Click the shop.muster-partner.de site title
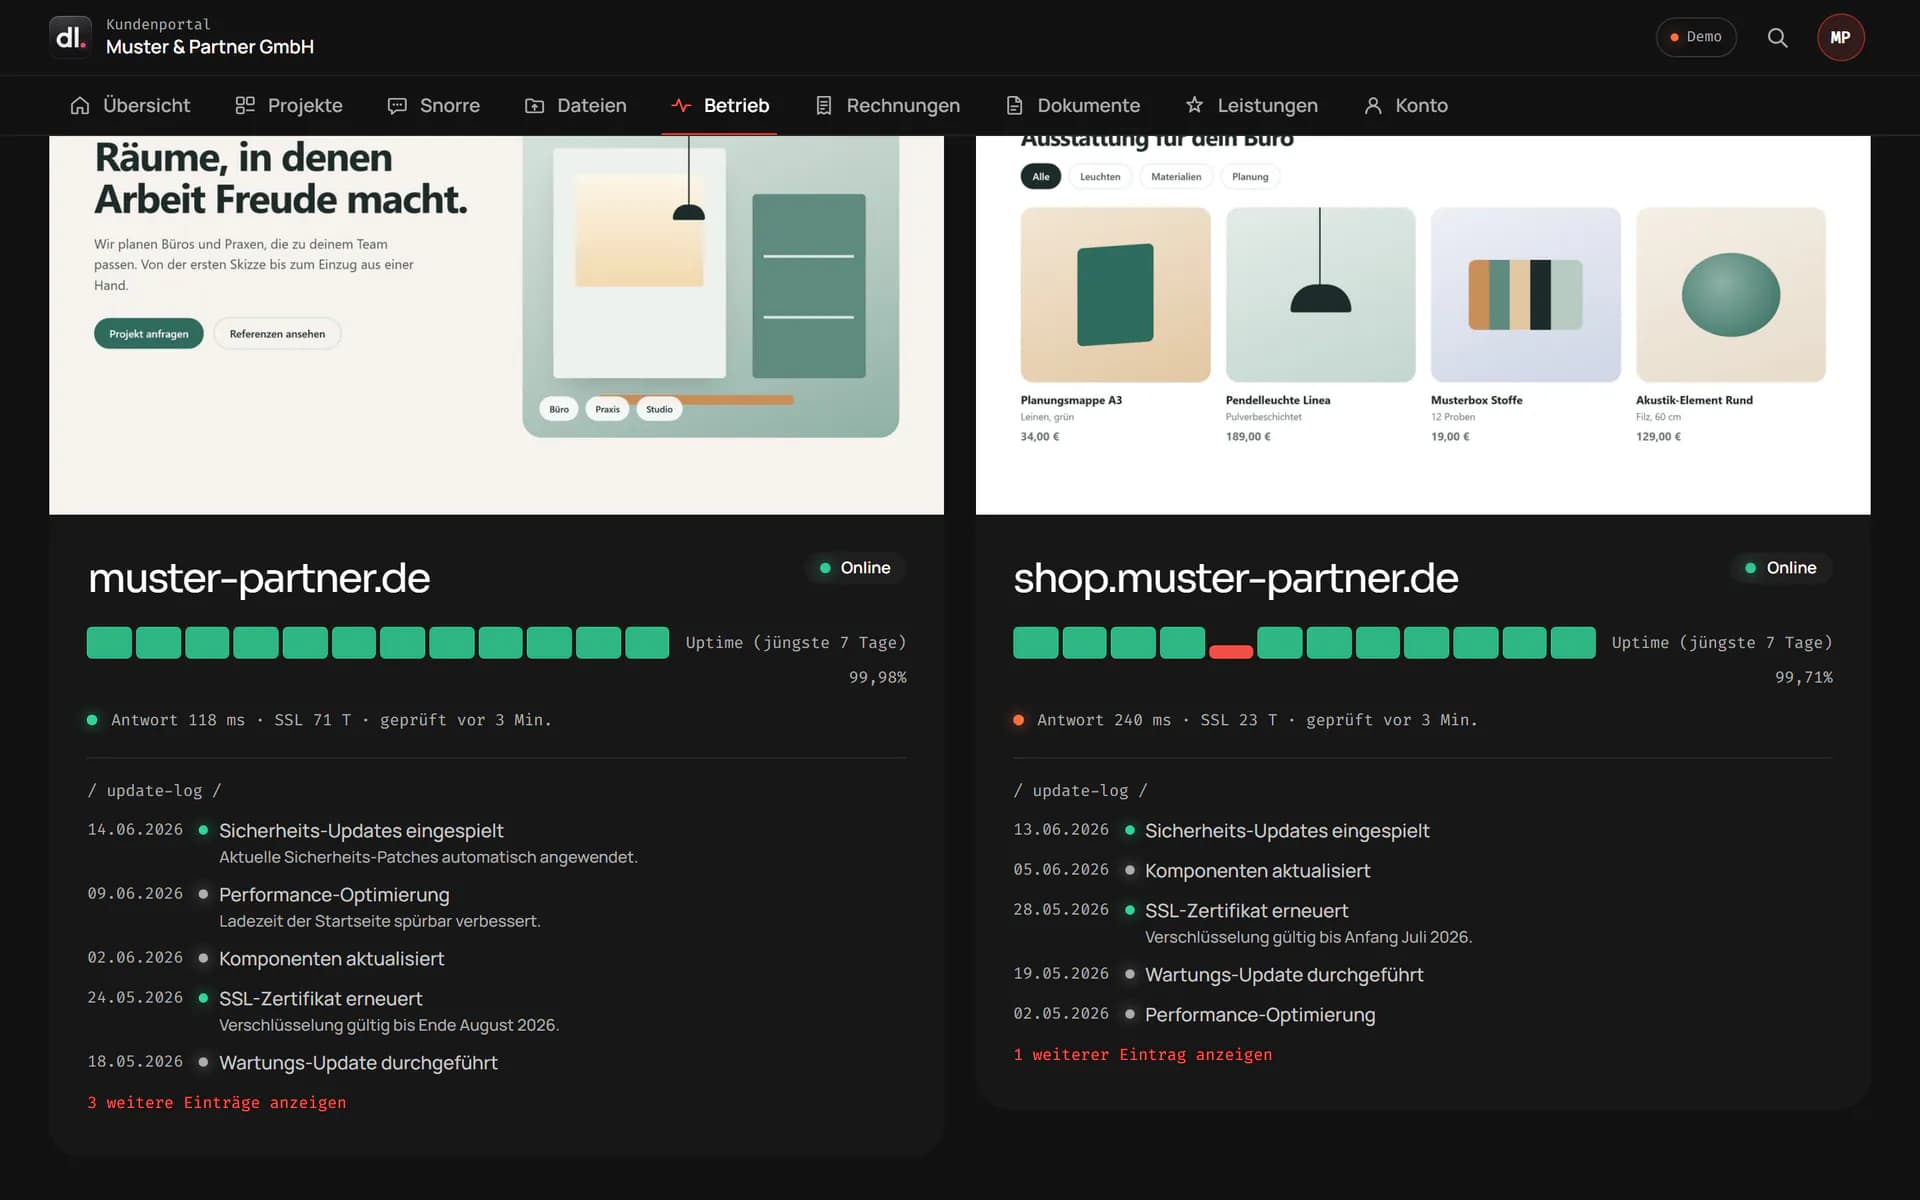 pyautogui.click(x=1236, y=578)
